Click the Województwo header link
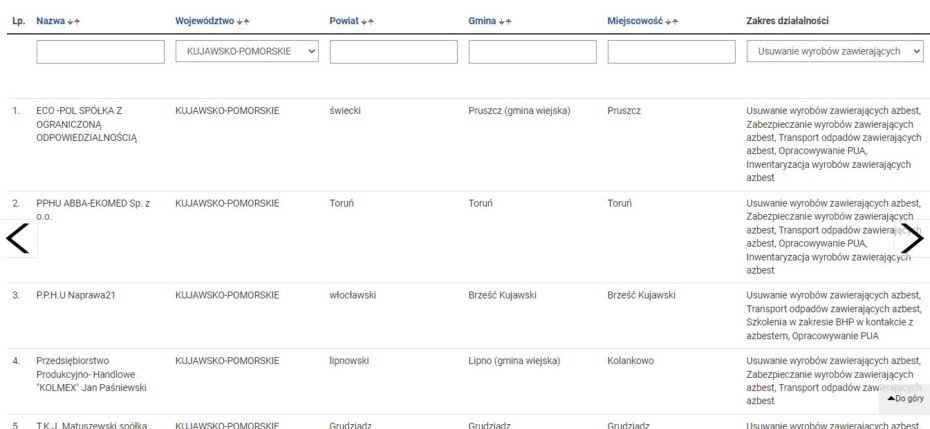930x429 pixels. click(x=205, y=21)
